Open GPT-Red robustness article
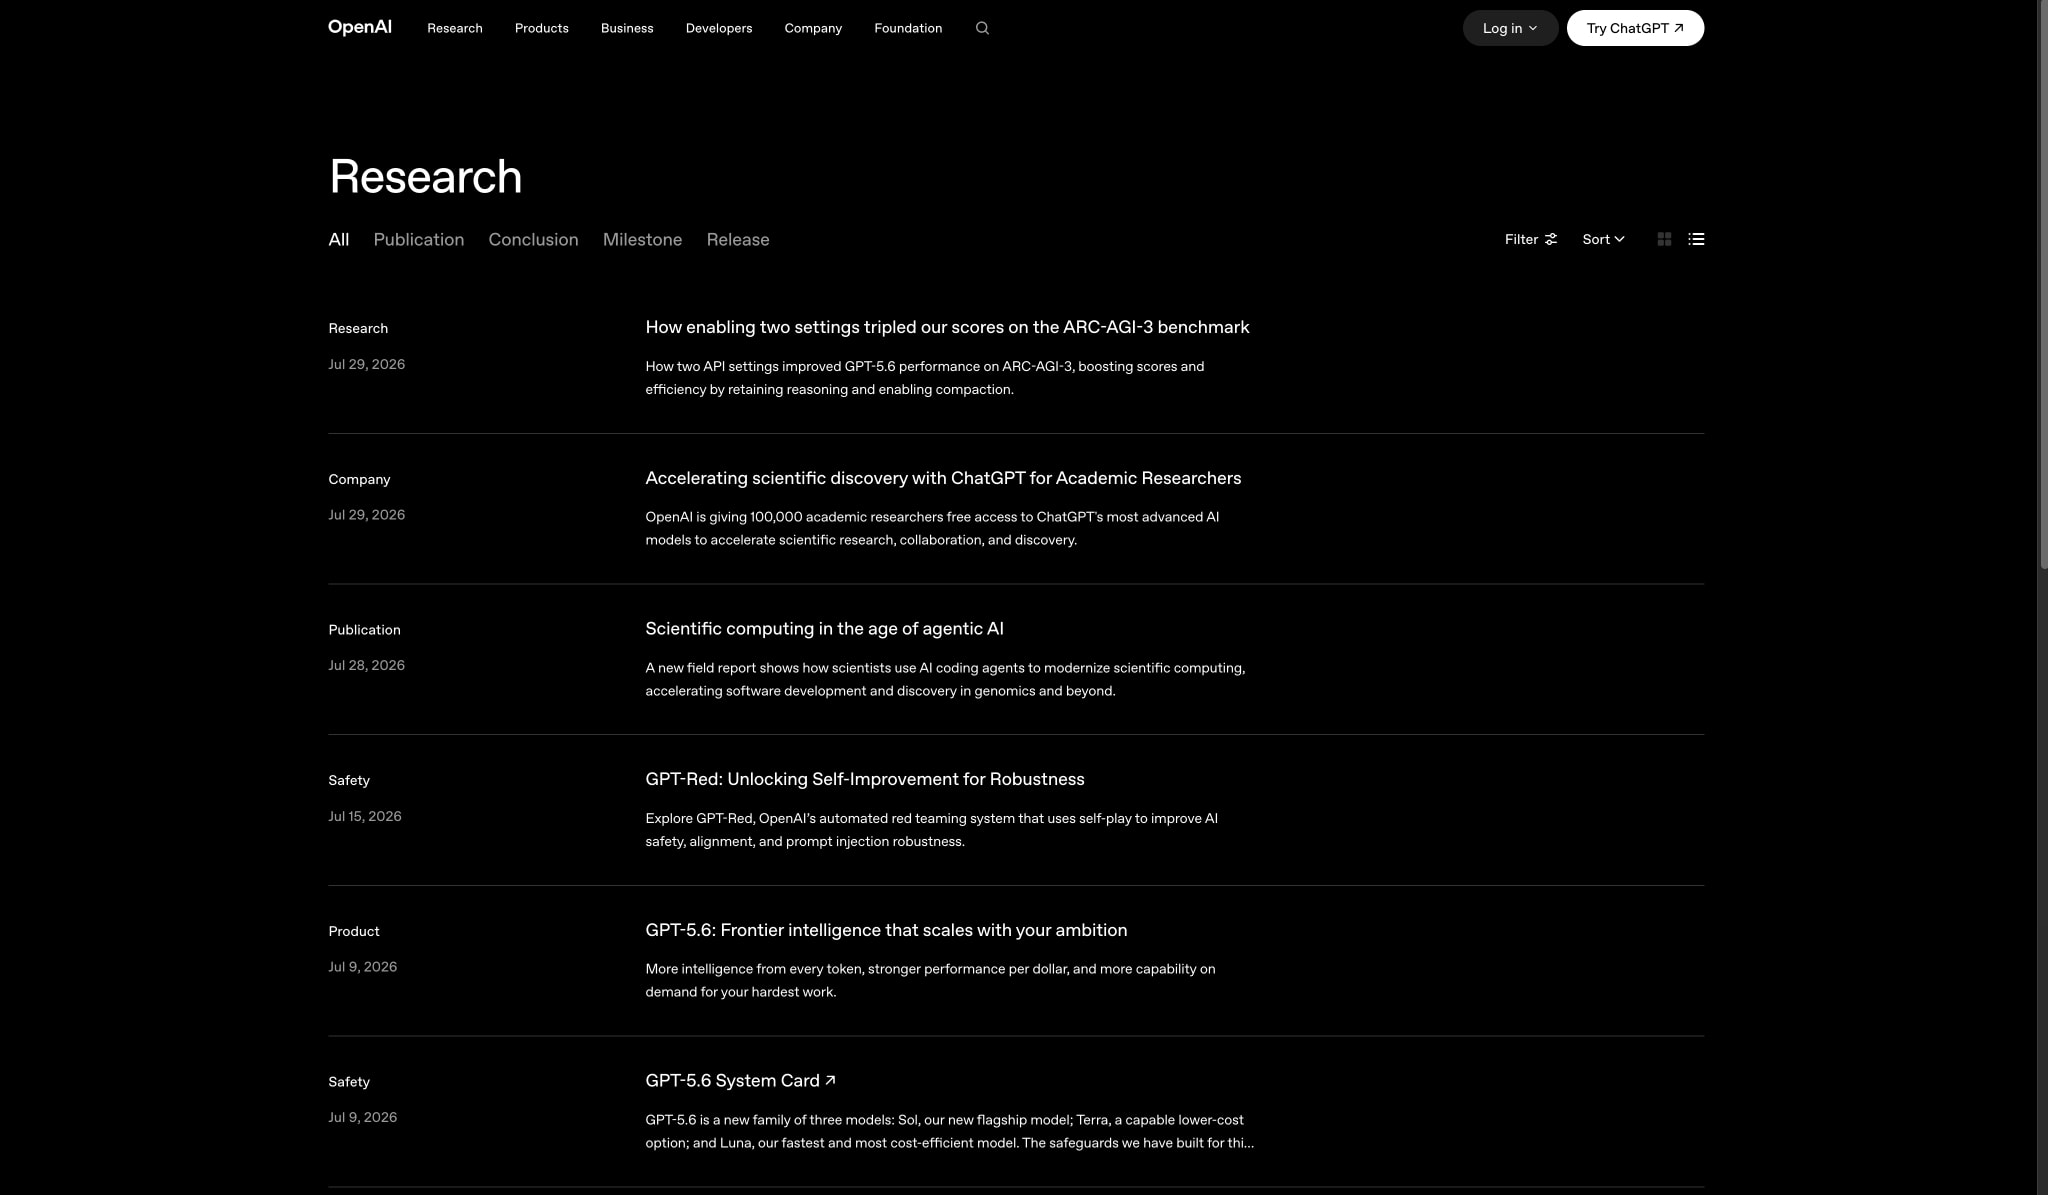 [x=865, y=779]
